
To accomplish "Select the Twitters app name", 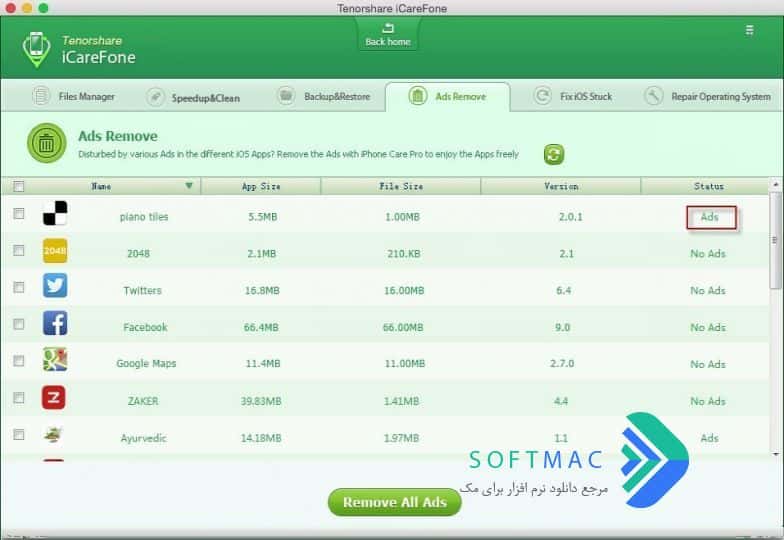I will (x=142, y=290).
